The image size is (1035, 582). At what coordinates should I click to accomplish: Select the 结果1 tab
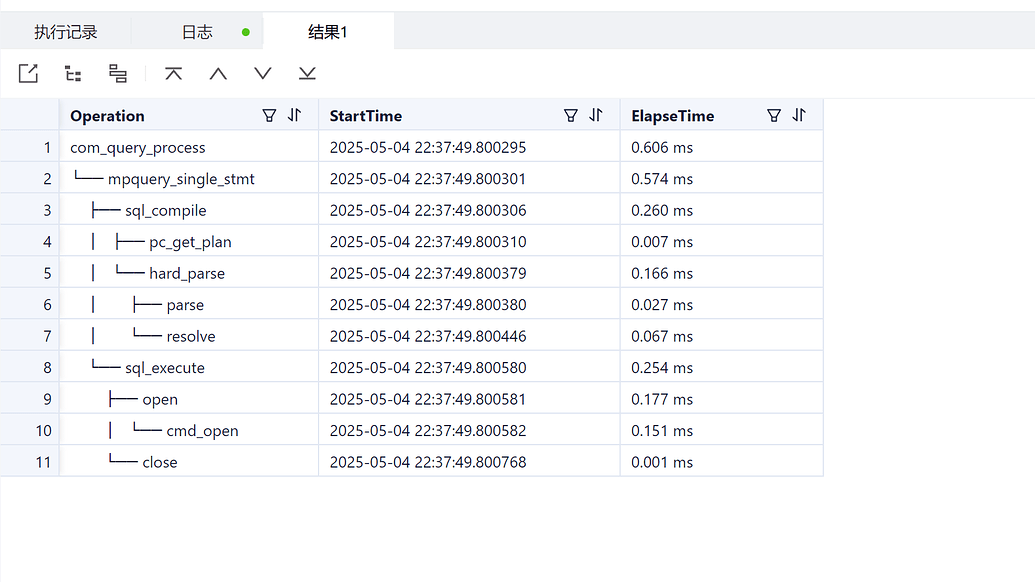[327, 32]
